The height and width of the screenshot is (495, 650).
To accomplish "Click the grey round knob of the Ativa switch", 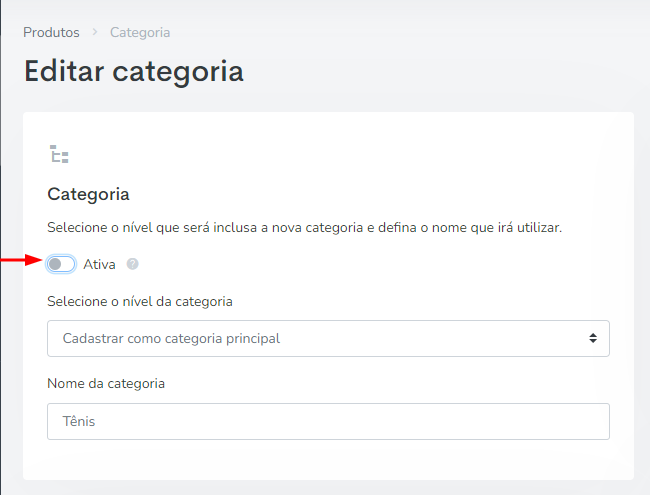I will (x=55, y=264).
